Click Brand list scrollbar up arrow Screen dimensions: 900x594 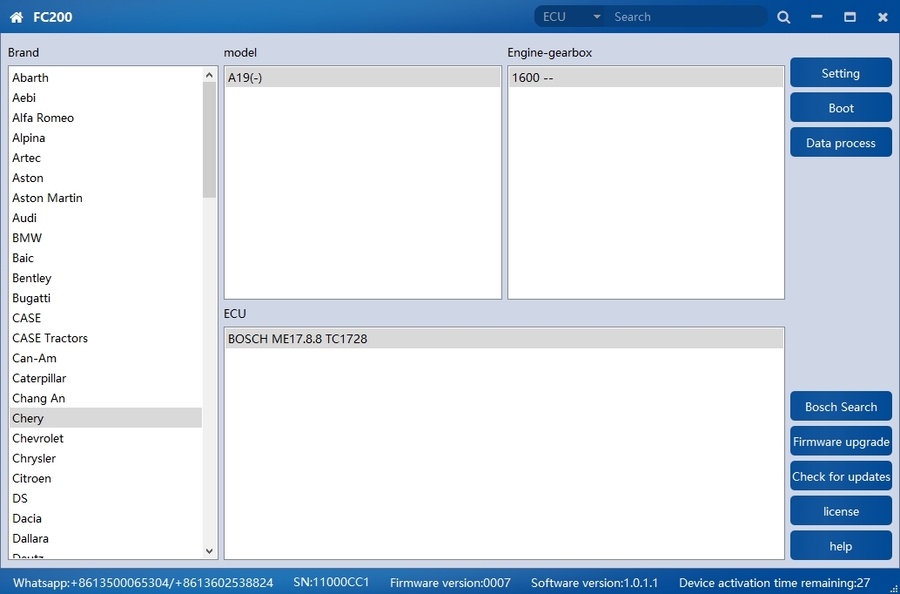(209, 75)
